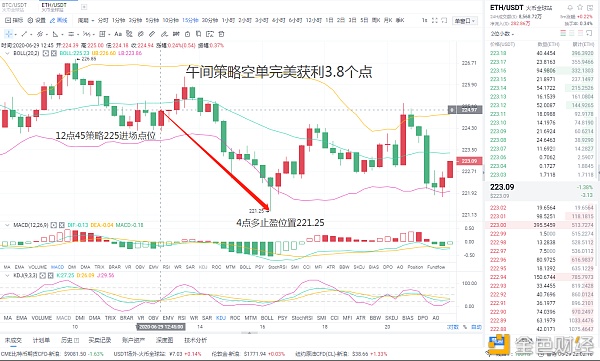This screenshot has height=361, width=600.
Task: Choose the Aa text annotation tool
Action: click(x=118, y=34)
